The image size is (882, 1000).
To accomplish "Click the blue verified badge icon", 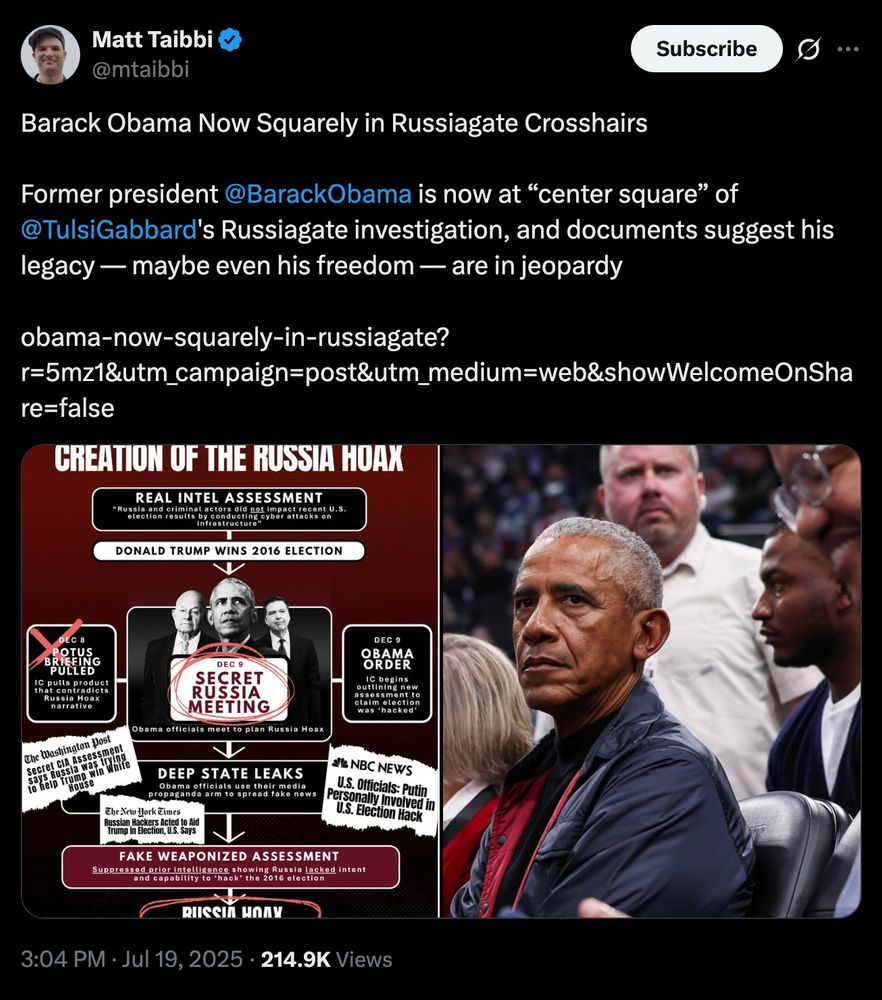I will pos(230,40).
